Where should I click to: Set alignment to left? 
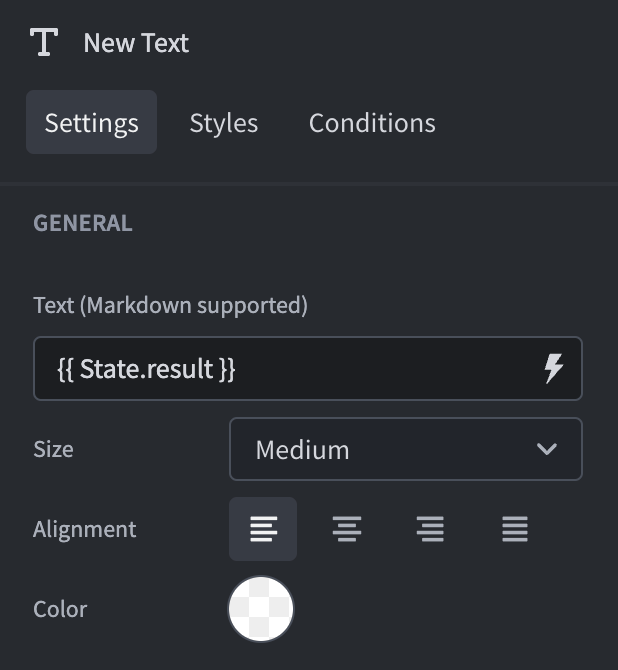click(x=263, y=529)
